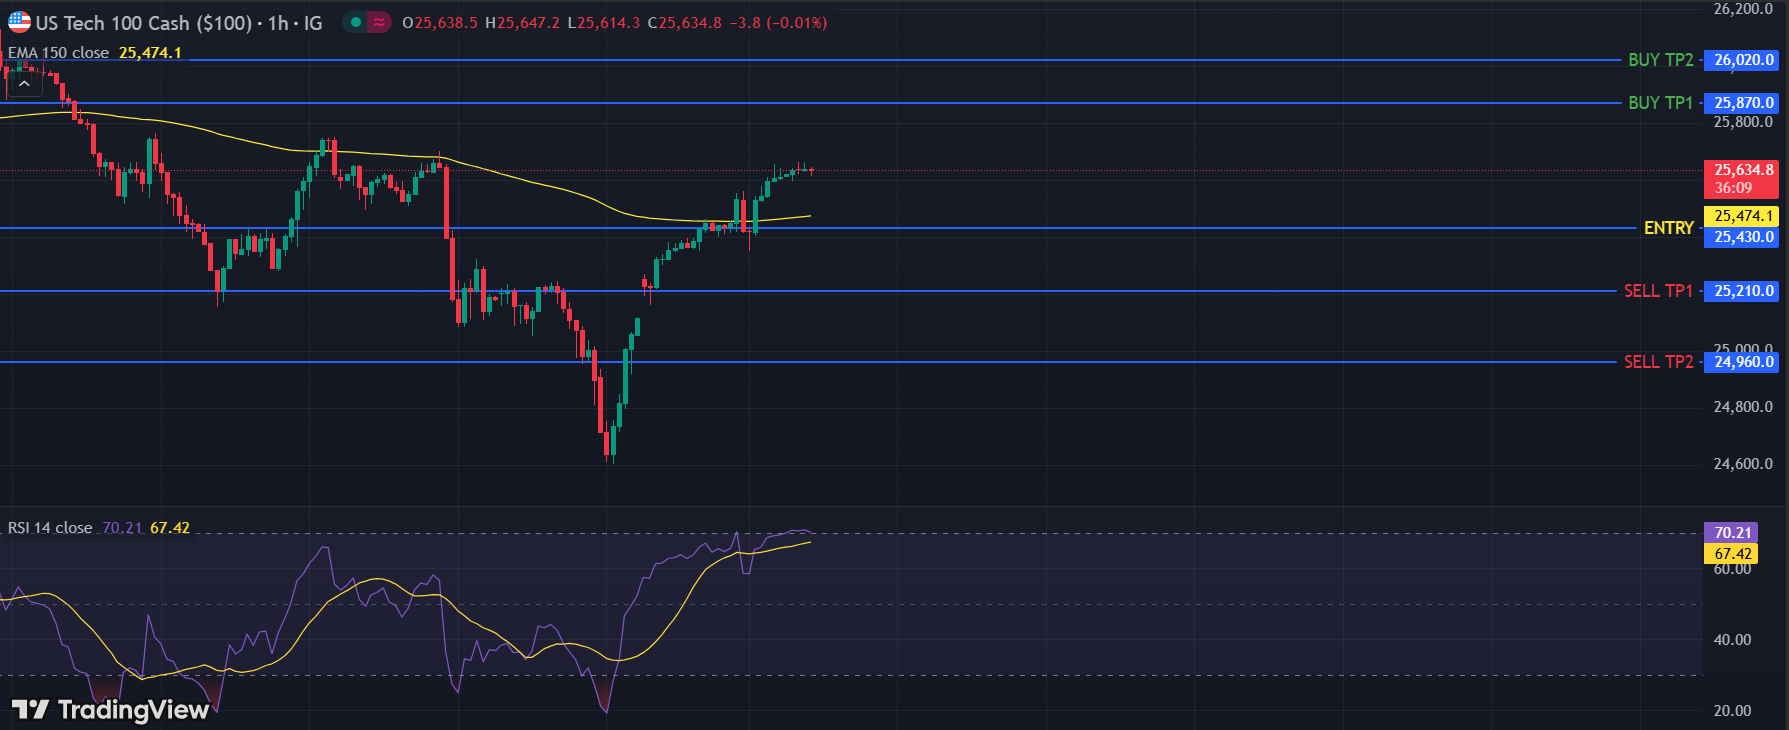Click the TradingView logo

tap(110, 709)
